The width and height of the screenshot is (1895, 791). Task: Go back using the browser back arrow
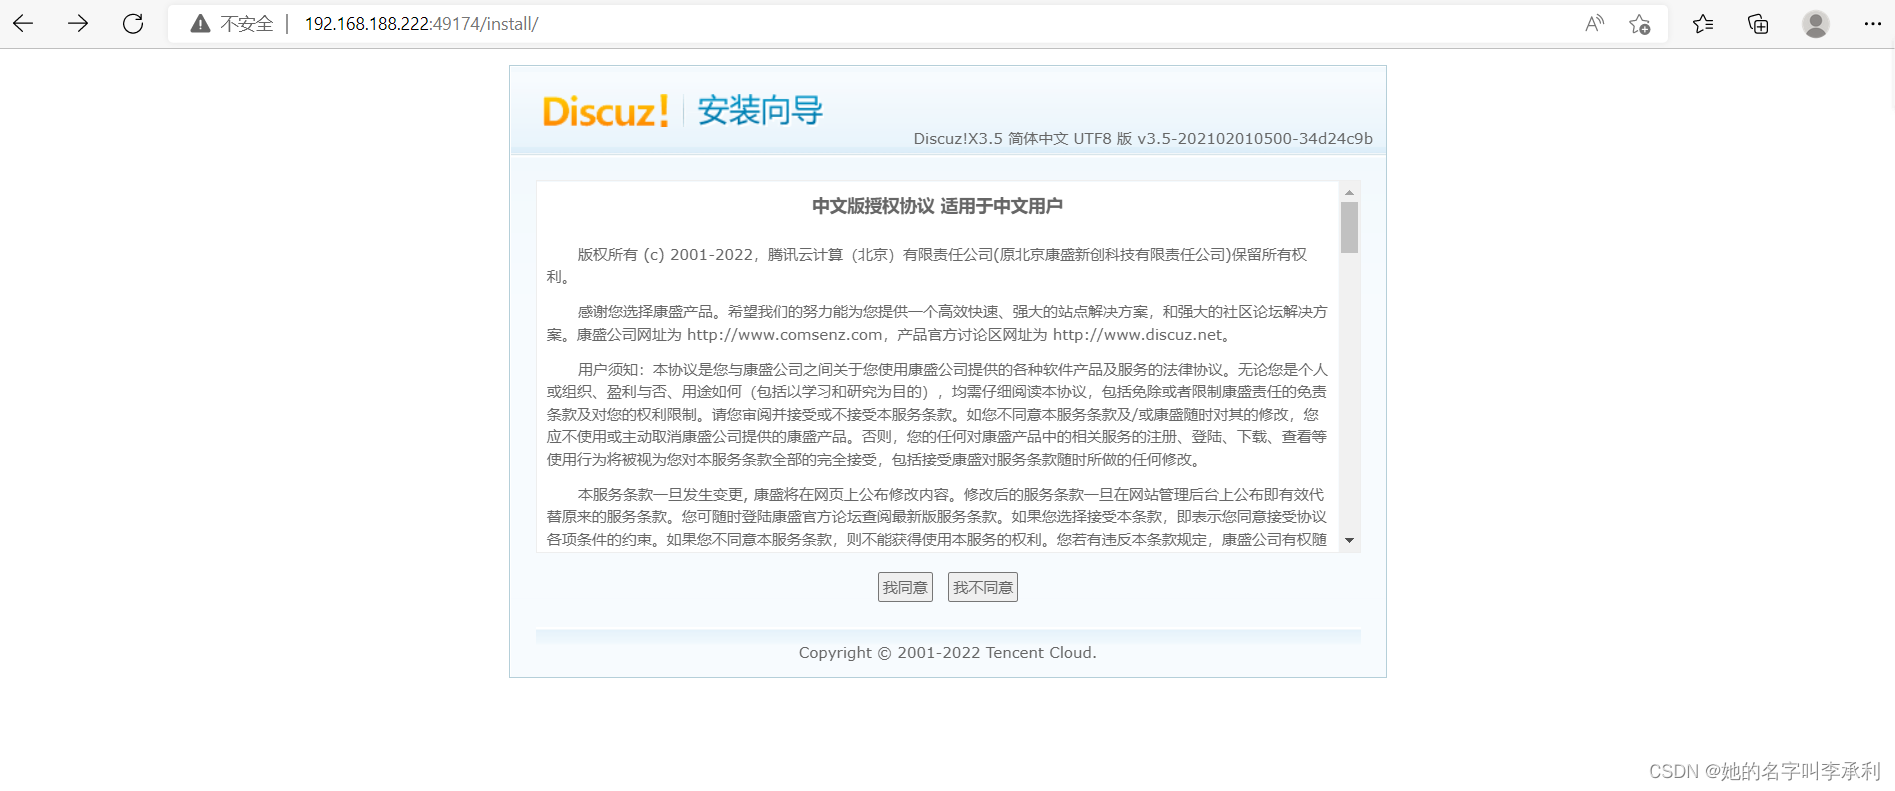click(23, 23)
